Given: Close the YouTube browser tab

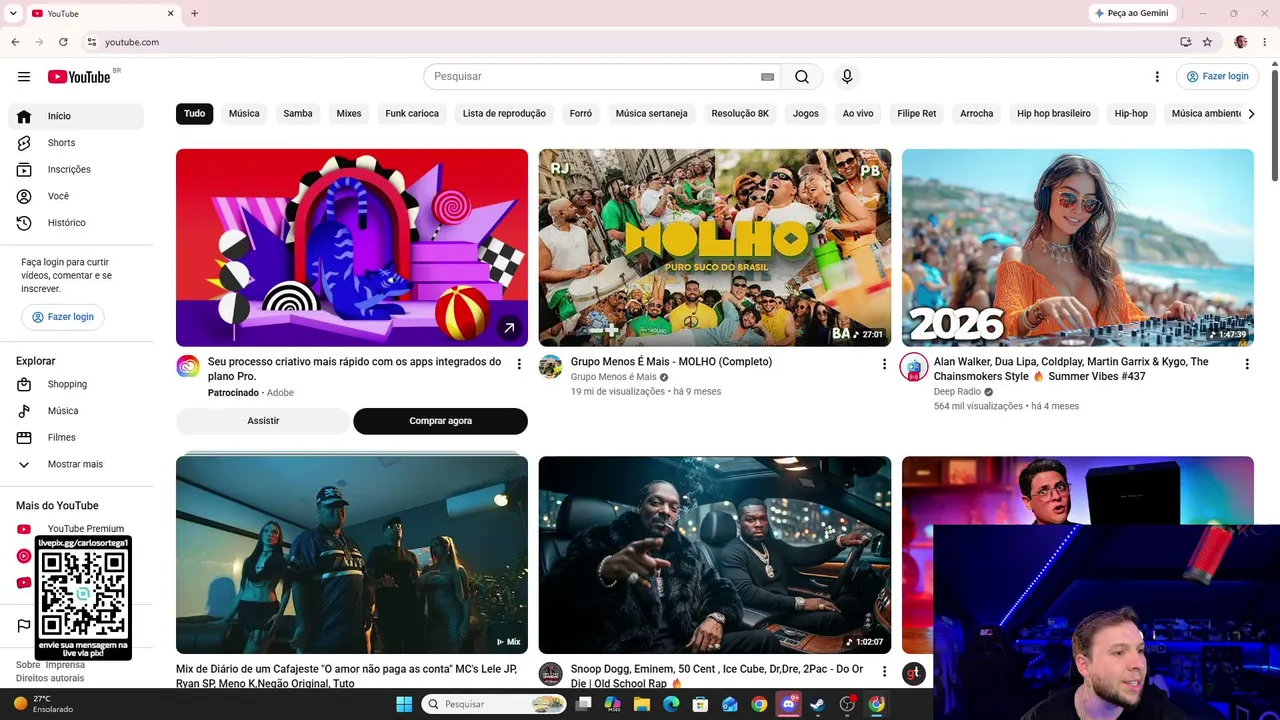Looking at the screenshot, I should point(170,13).
